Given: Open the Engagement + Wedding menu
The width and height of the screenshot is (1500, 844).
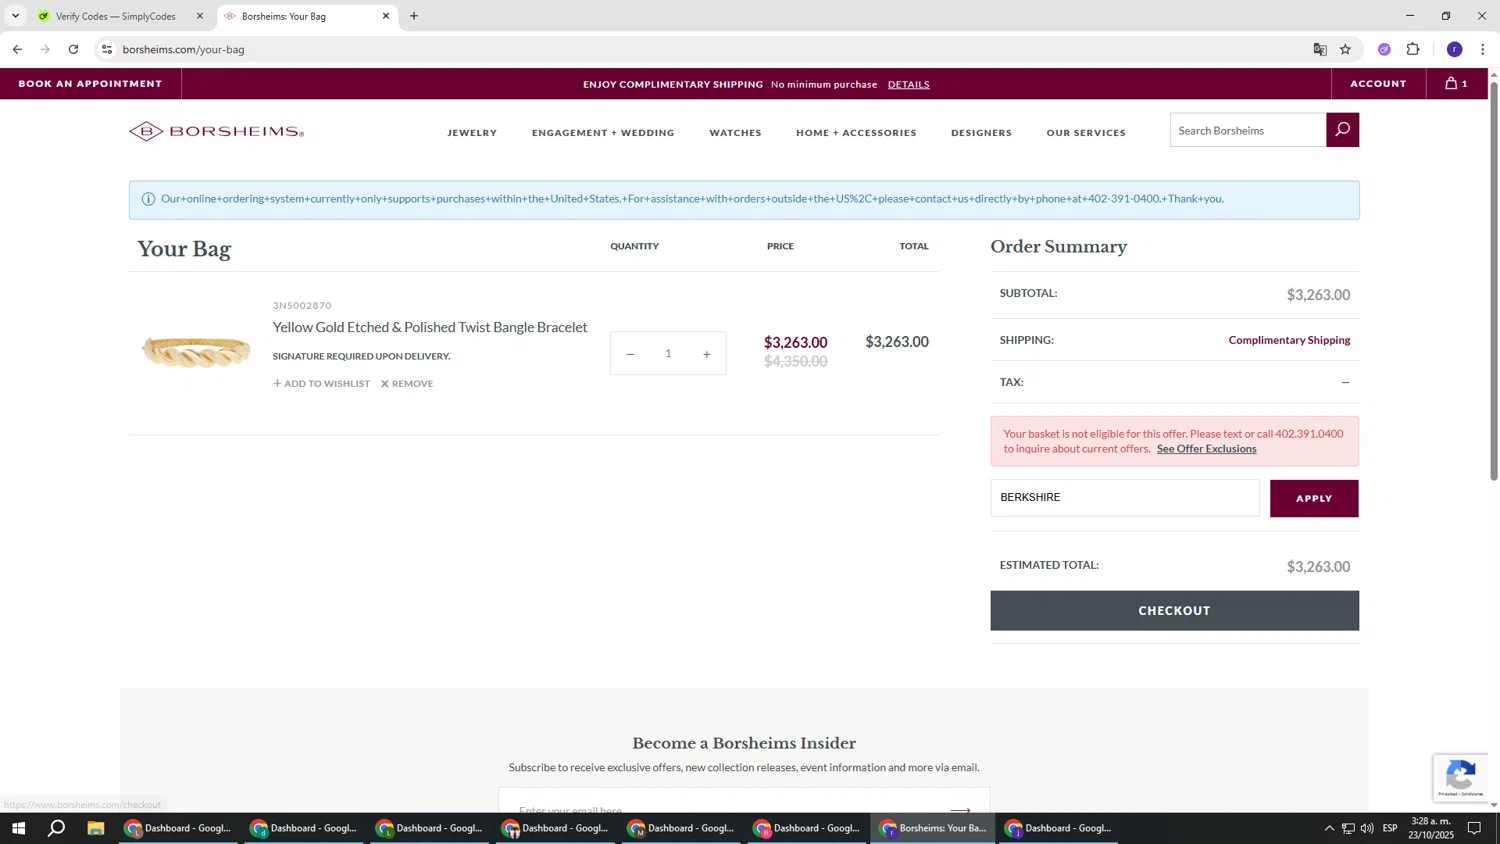Looking at the screenshot, I should [x=603, y=132].
